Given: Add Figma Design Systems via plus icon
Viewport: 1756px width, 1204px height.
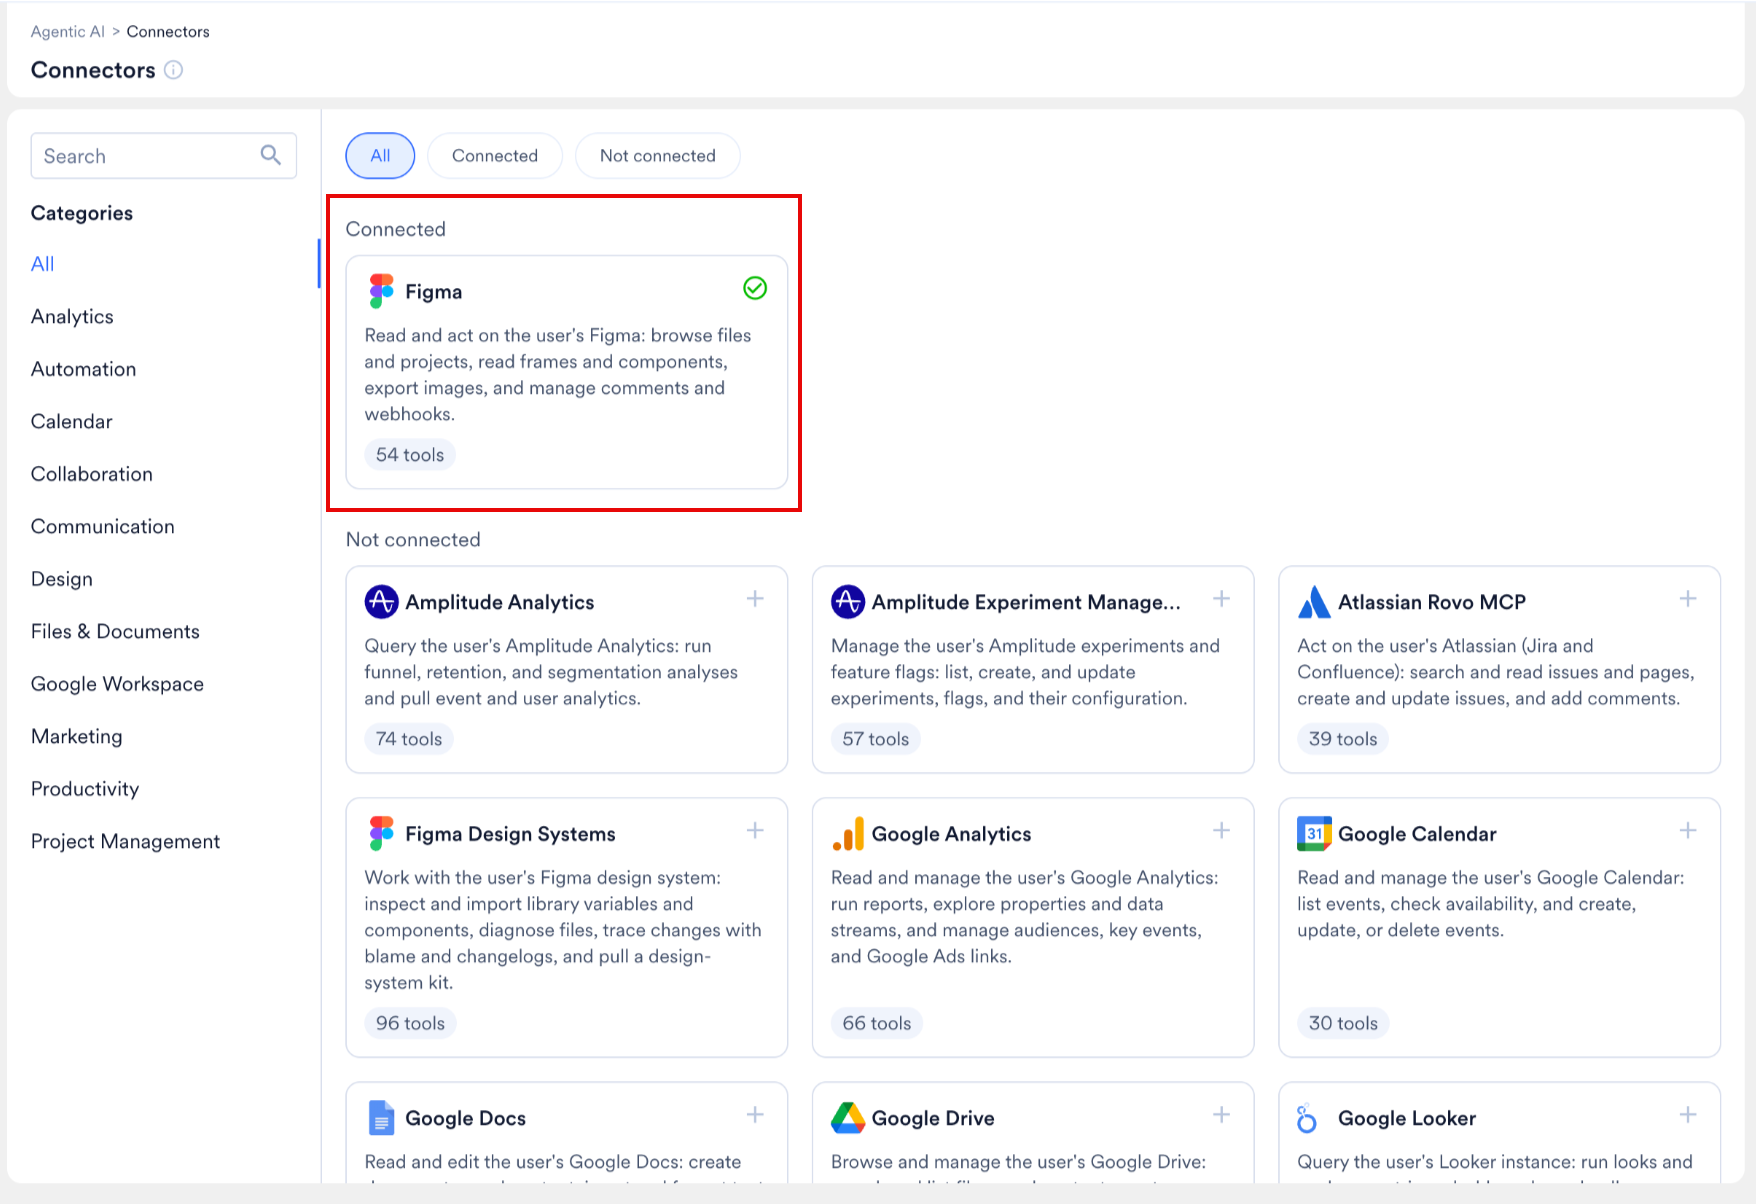Looking at the screenshot, I should point(755,831).
